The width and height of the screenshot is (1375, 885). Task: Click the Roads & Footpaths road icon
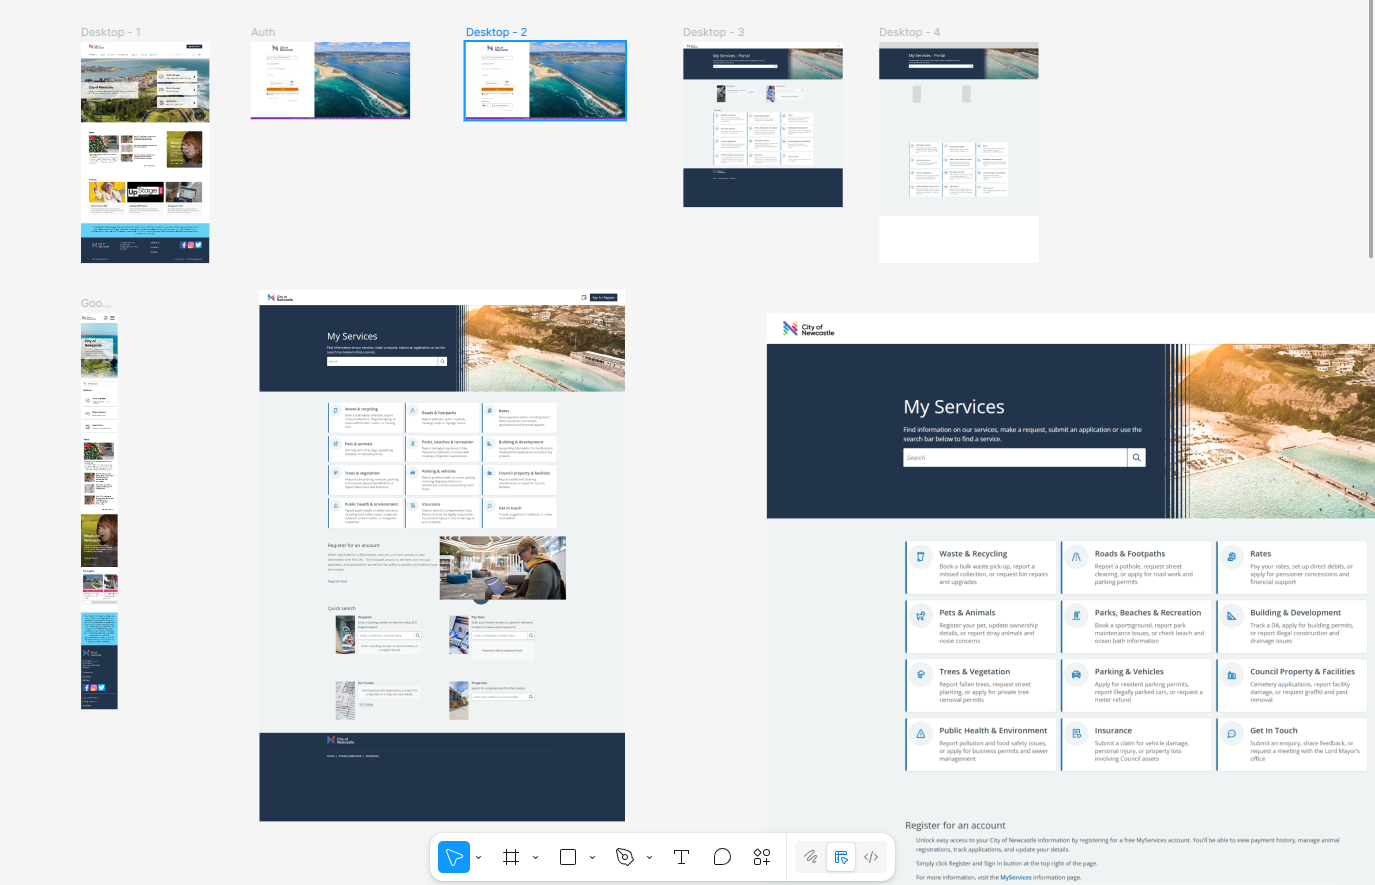pos(1076,556)
